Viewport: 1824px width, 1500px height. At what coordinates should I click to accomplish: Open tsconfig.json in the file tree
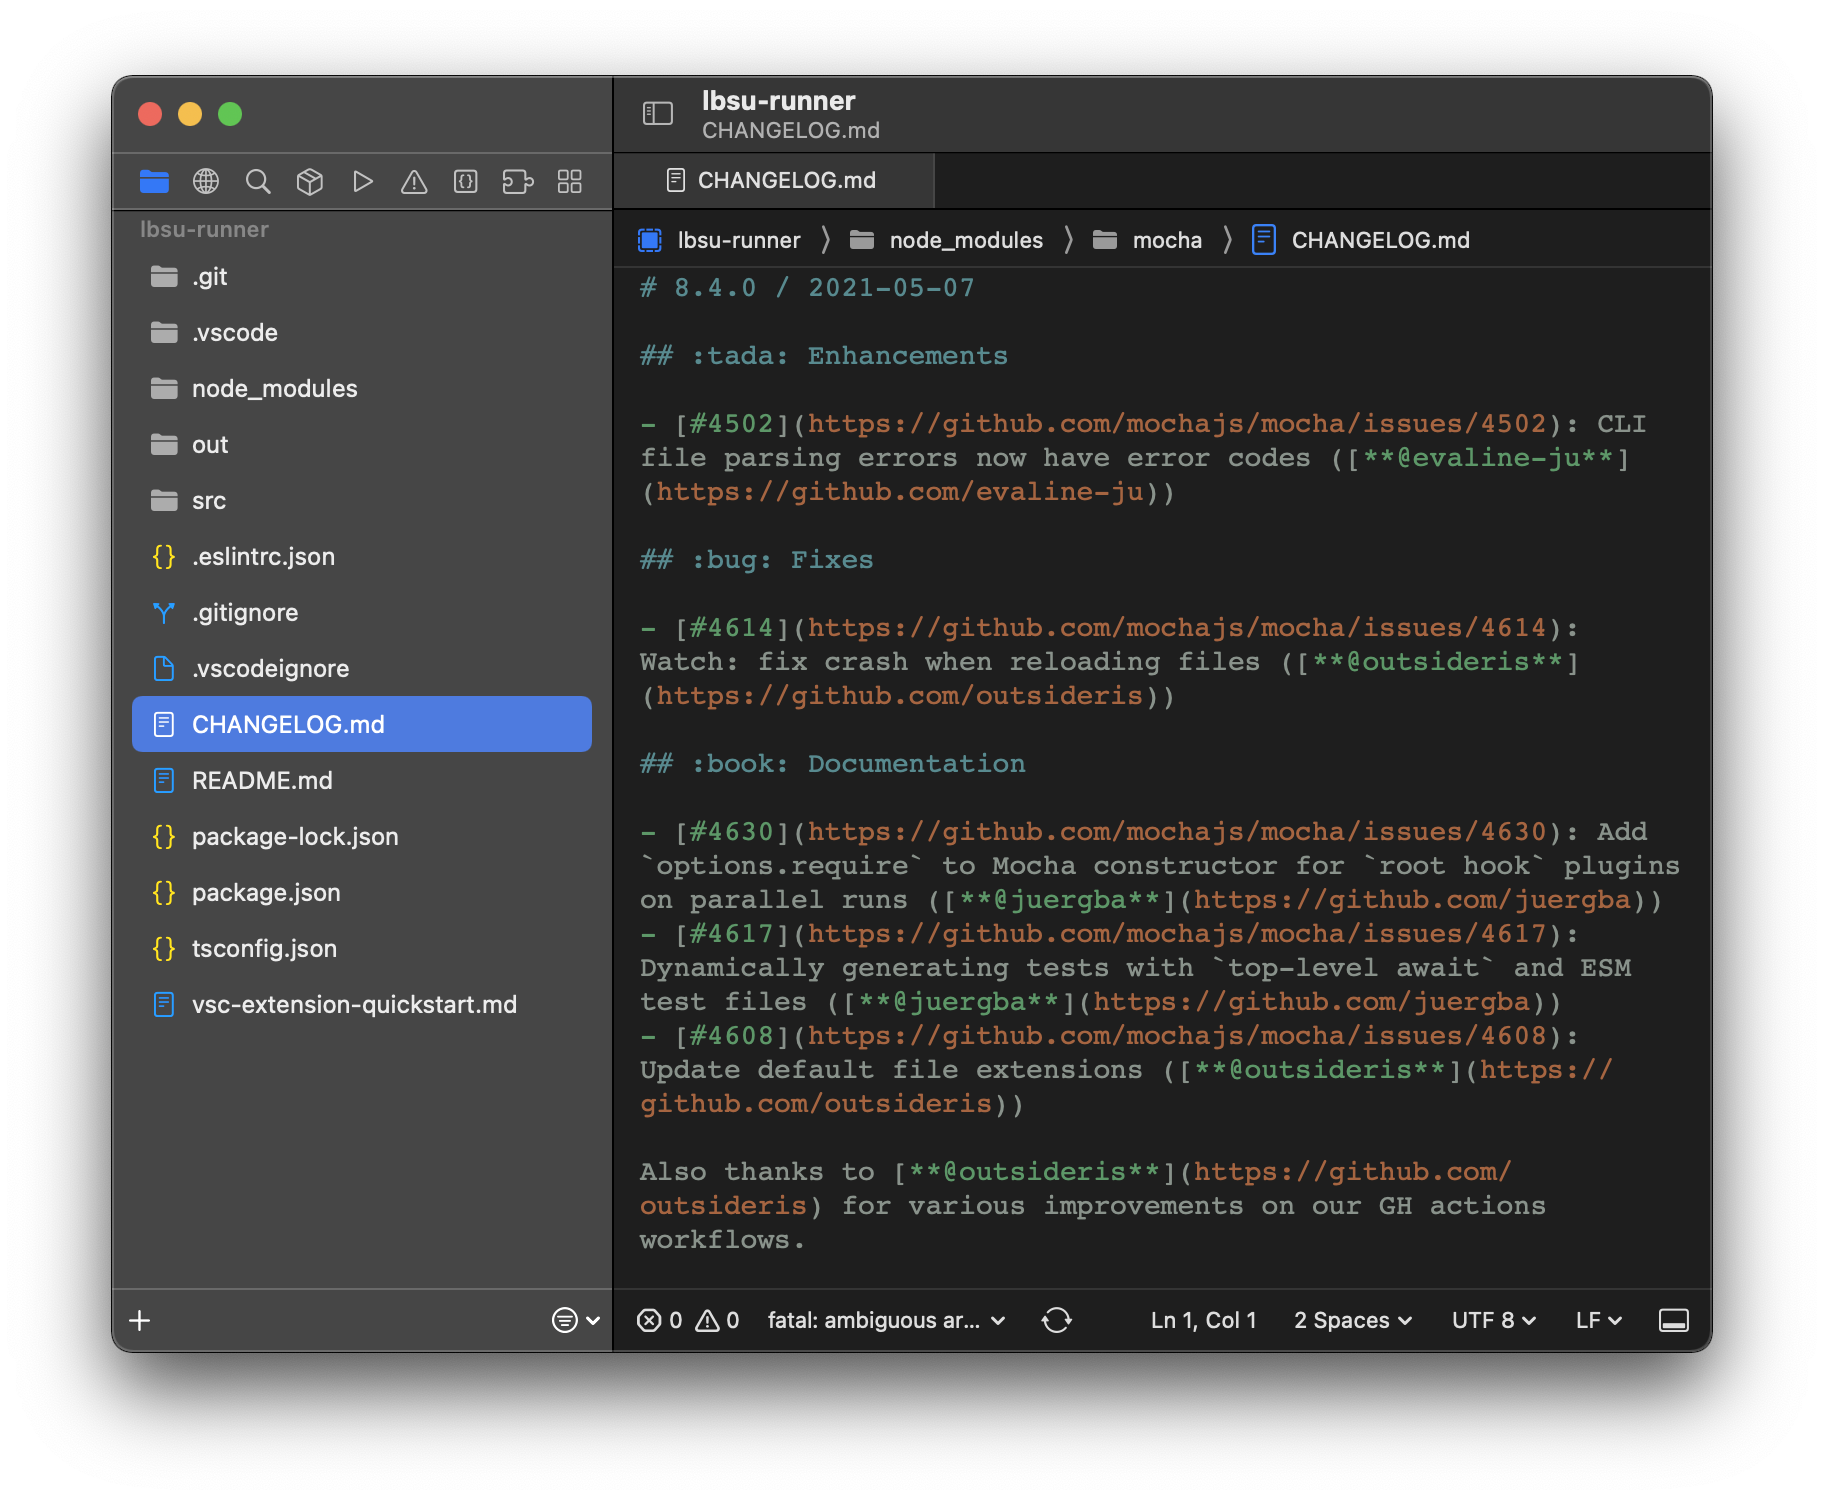[x=362, y=948]
